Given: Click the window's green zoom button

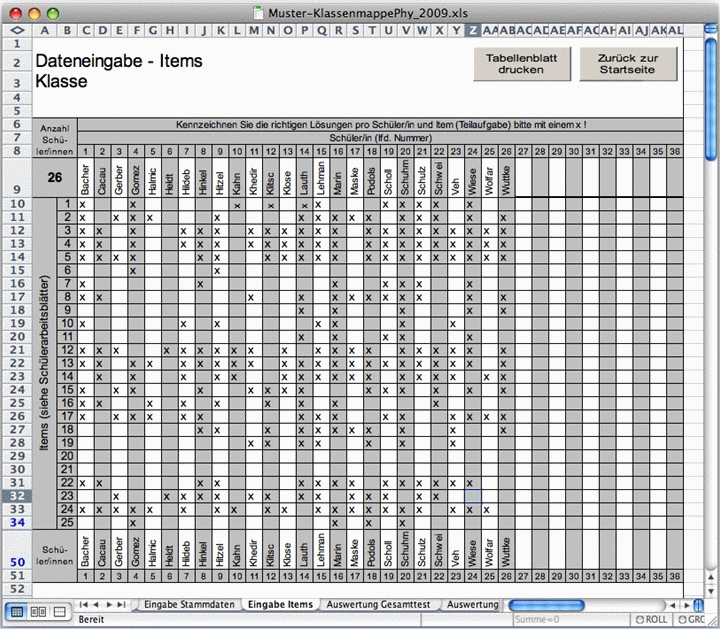Looking at the screenshot, I should (53, 14).
